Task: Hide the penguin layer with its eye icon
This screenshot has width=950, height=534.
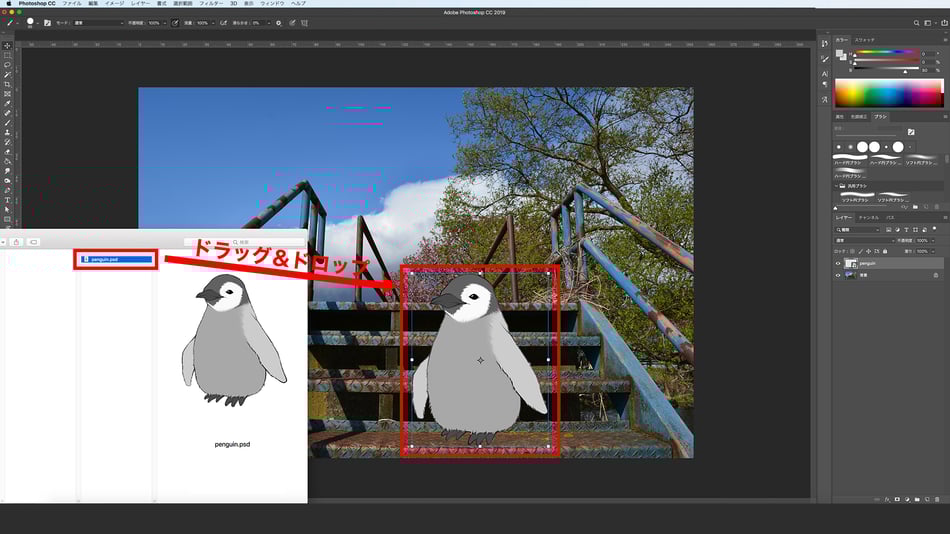Action: click(838, 263)
